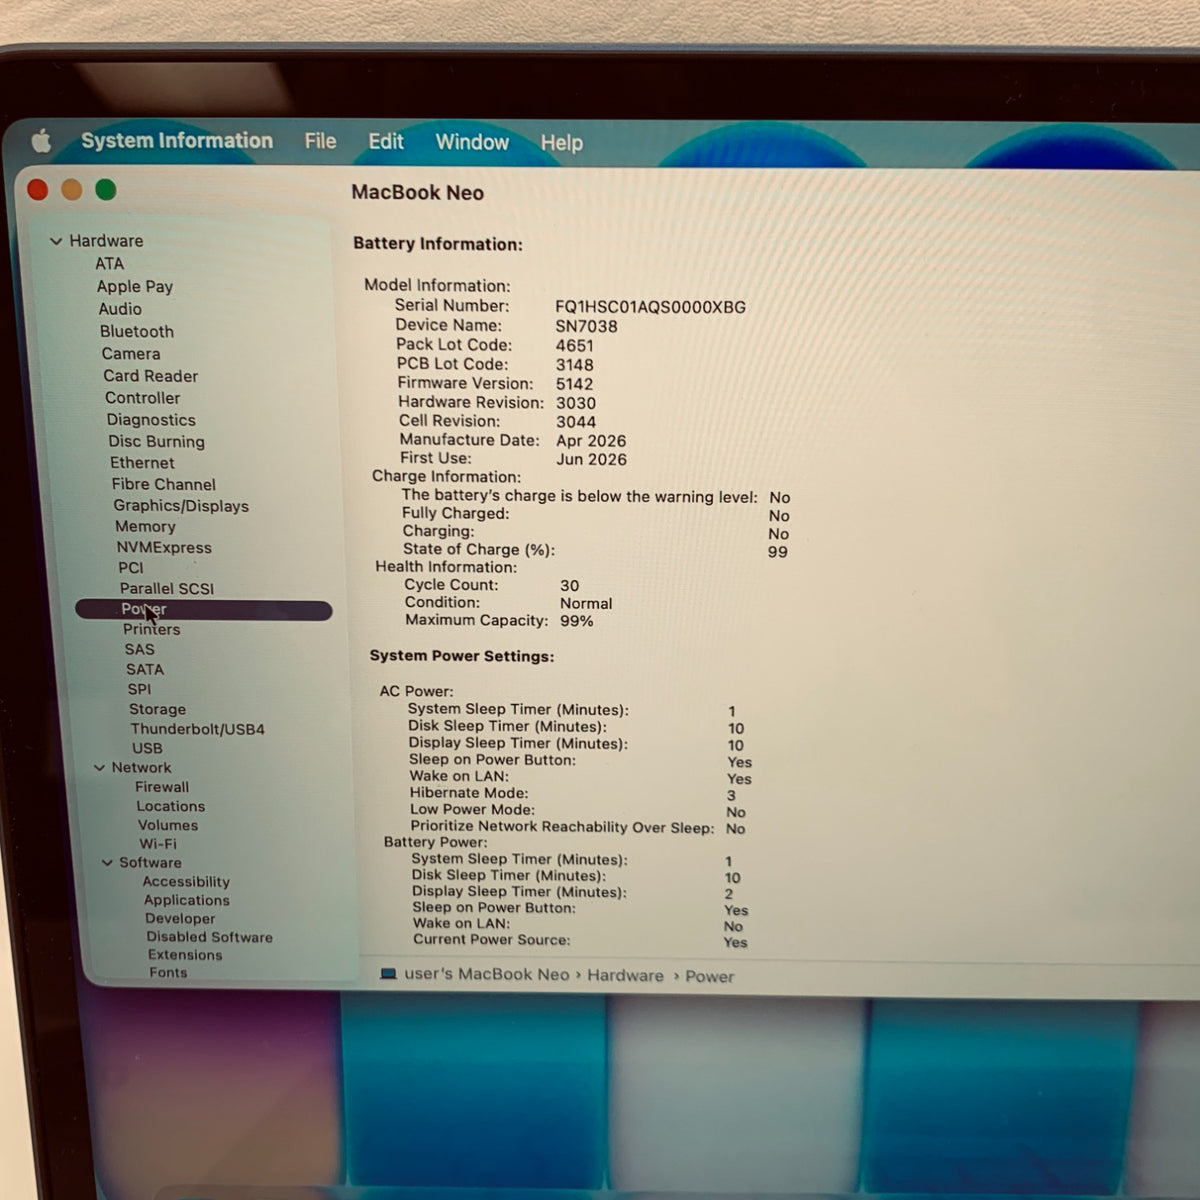The height and width of the screenshot is (1200, 1200).
Task: Open the System Information menu
Action: 177,141
